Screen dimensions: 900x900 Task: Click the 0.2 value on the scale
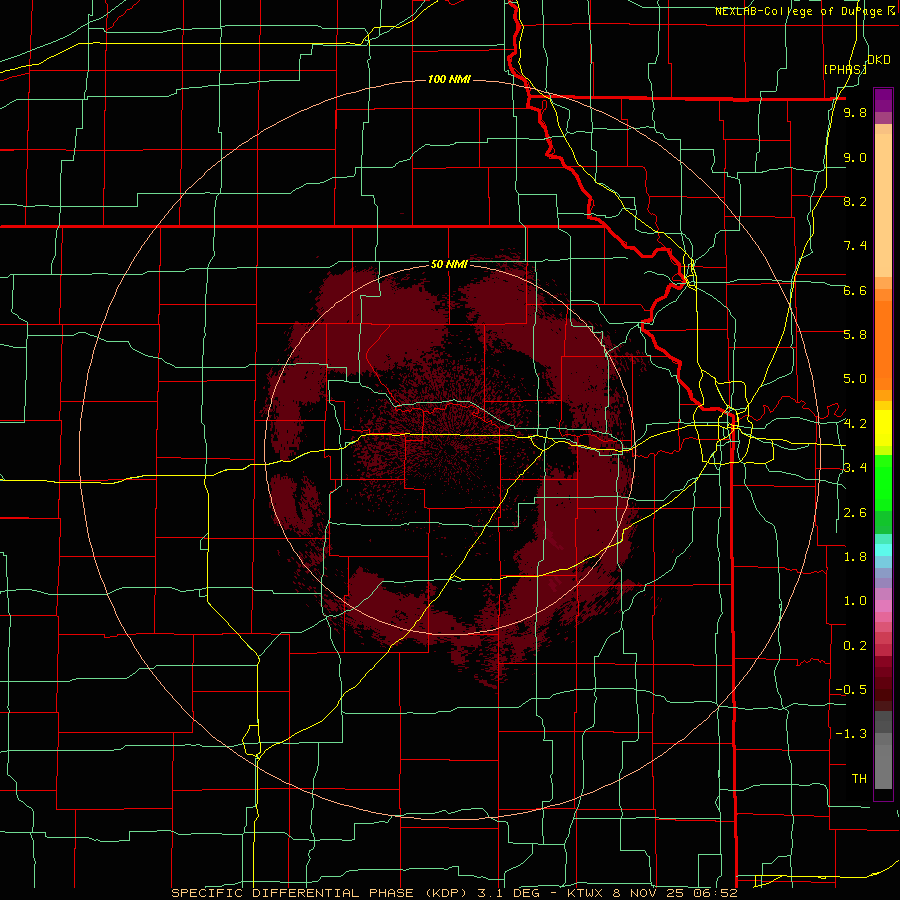[x=855, y=645]
